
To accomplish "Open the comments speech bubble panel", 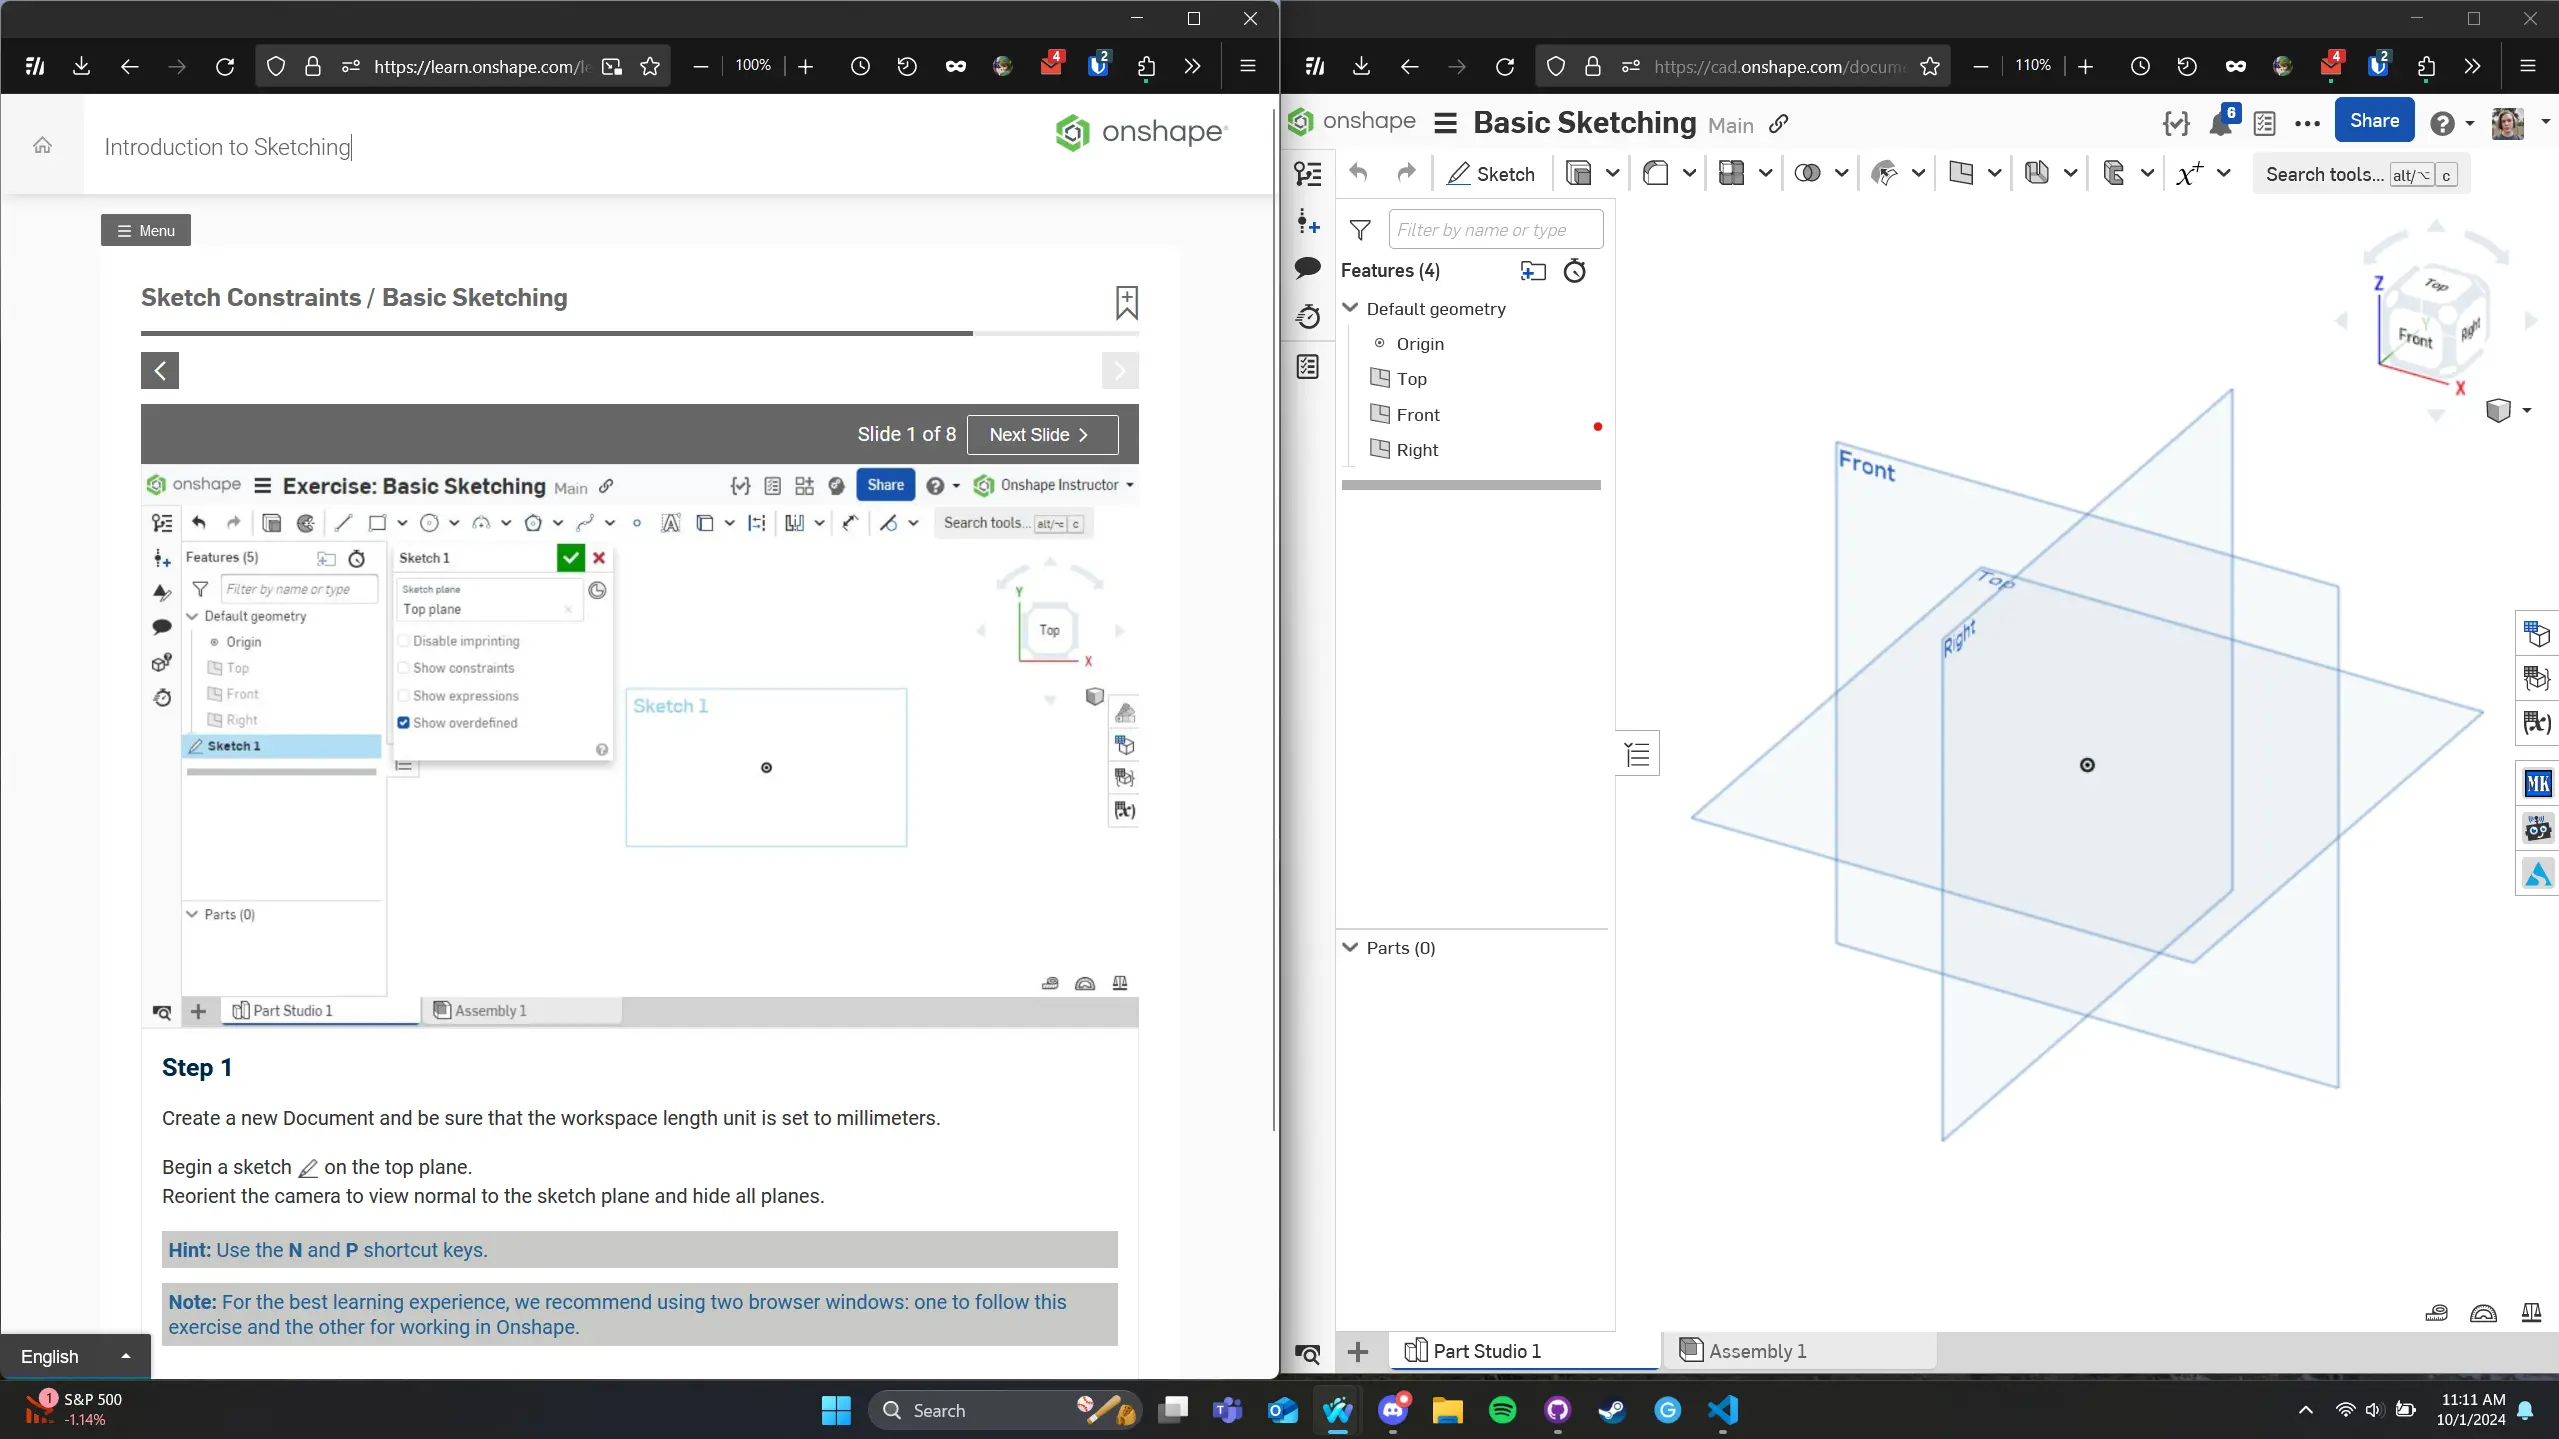I will [1307, 268].
